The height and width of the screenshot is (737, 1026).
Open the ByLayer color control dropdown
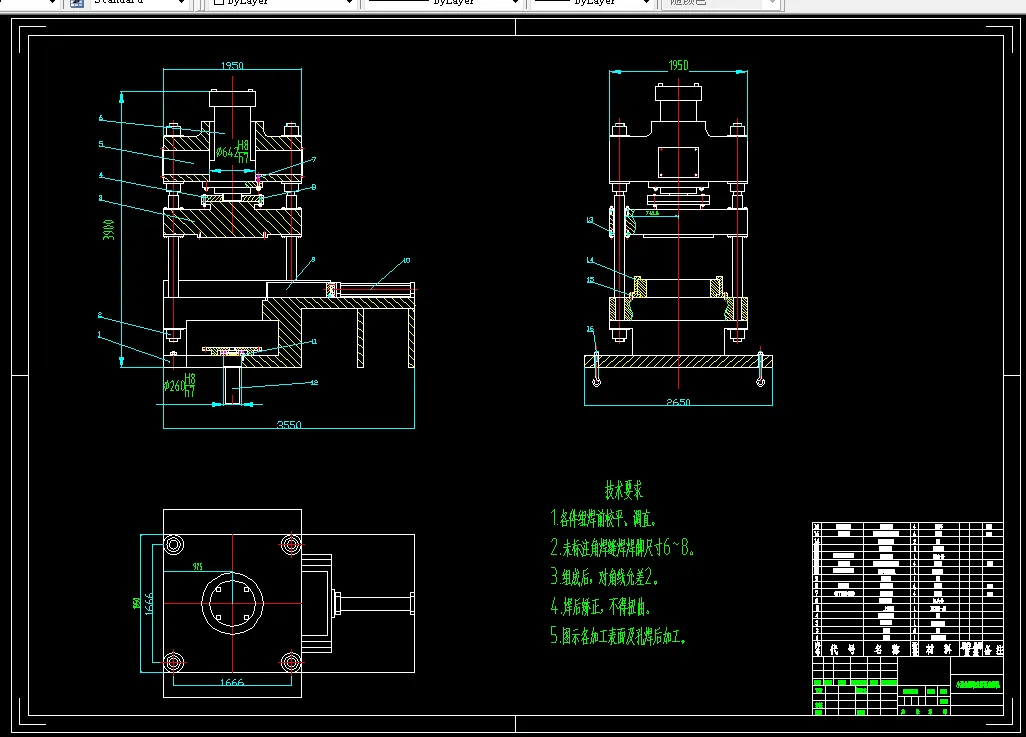tap(283, 3)
